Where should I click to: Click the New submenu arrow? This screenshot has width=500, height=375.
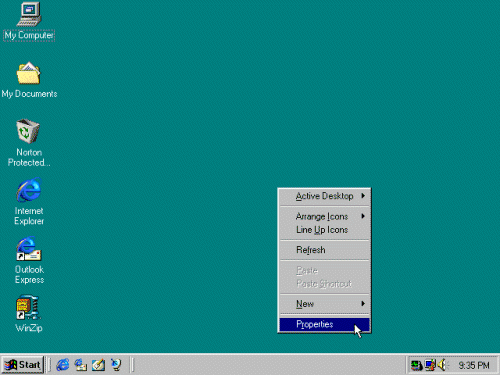tap(363, 303)
